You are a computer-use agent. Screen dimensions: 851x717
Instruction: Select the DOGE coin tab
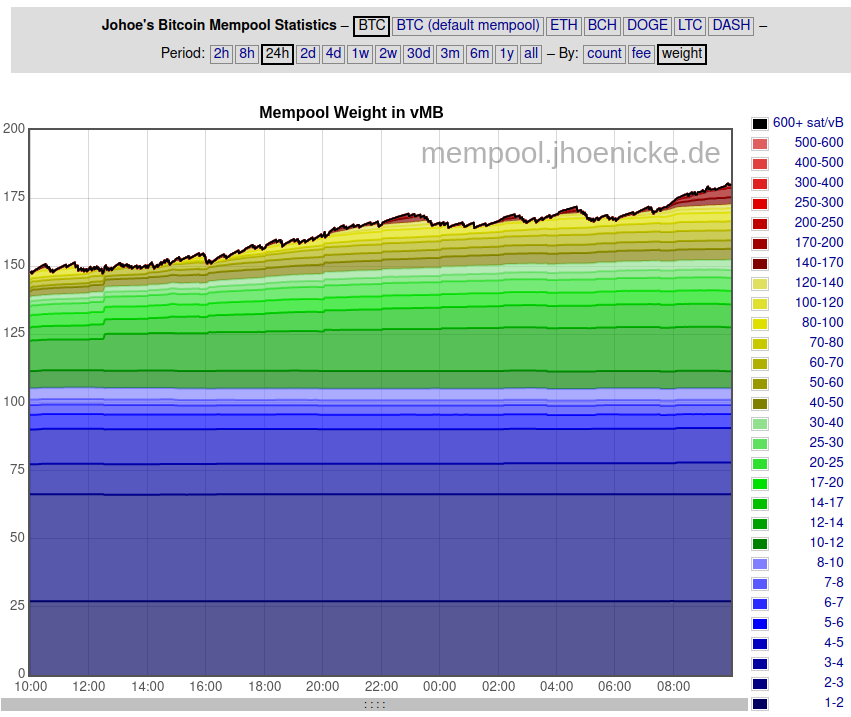coord(647,25)
